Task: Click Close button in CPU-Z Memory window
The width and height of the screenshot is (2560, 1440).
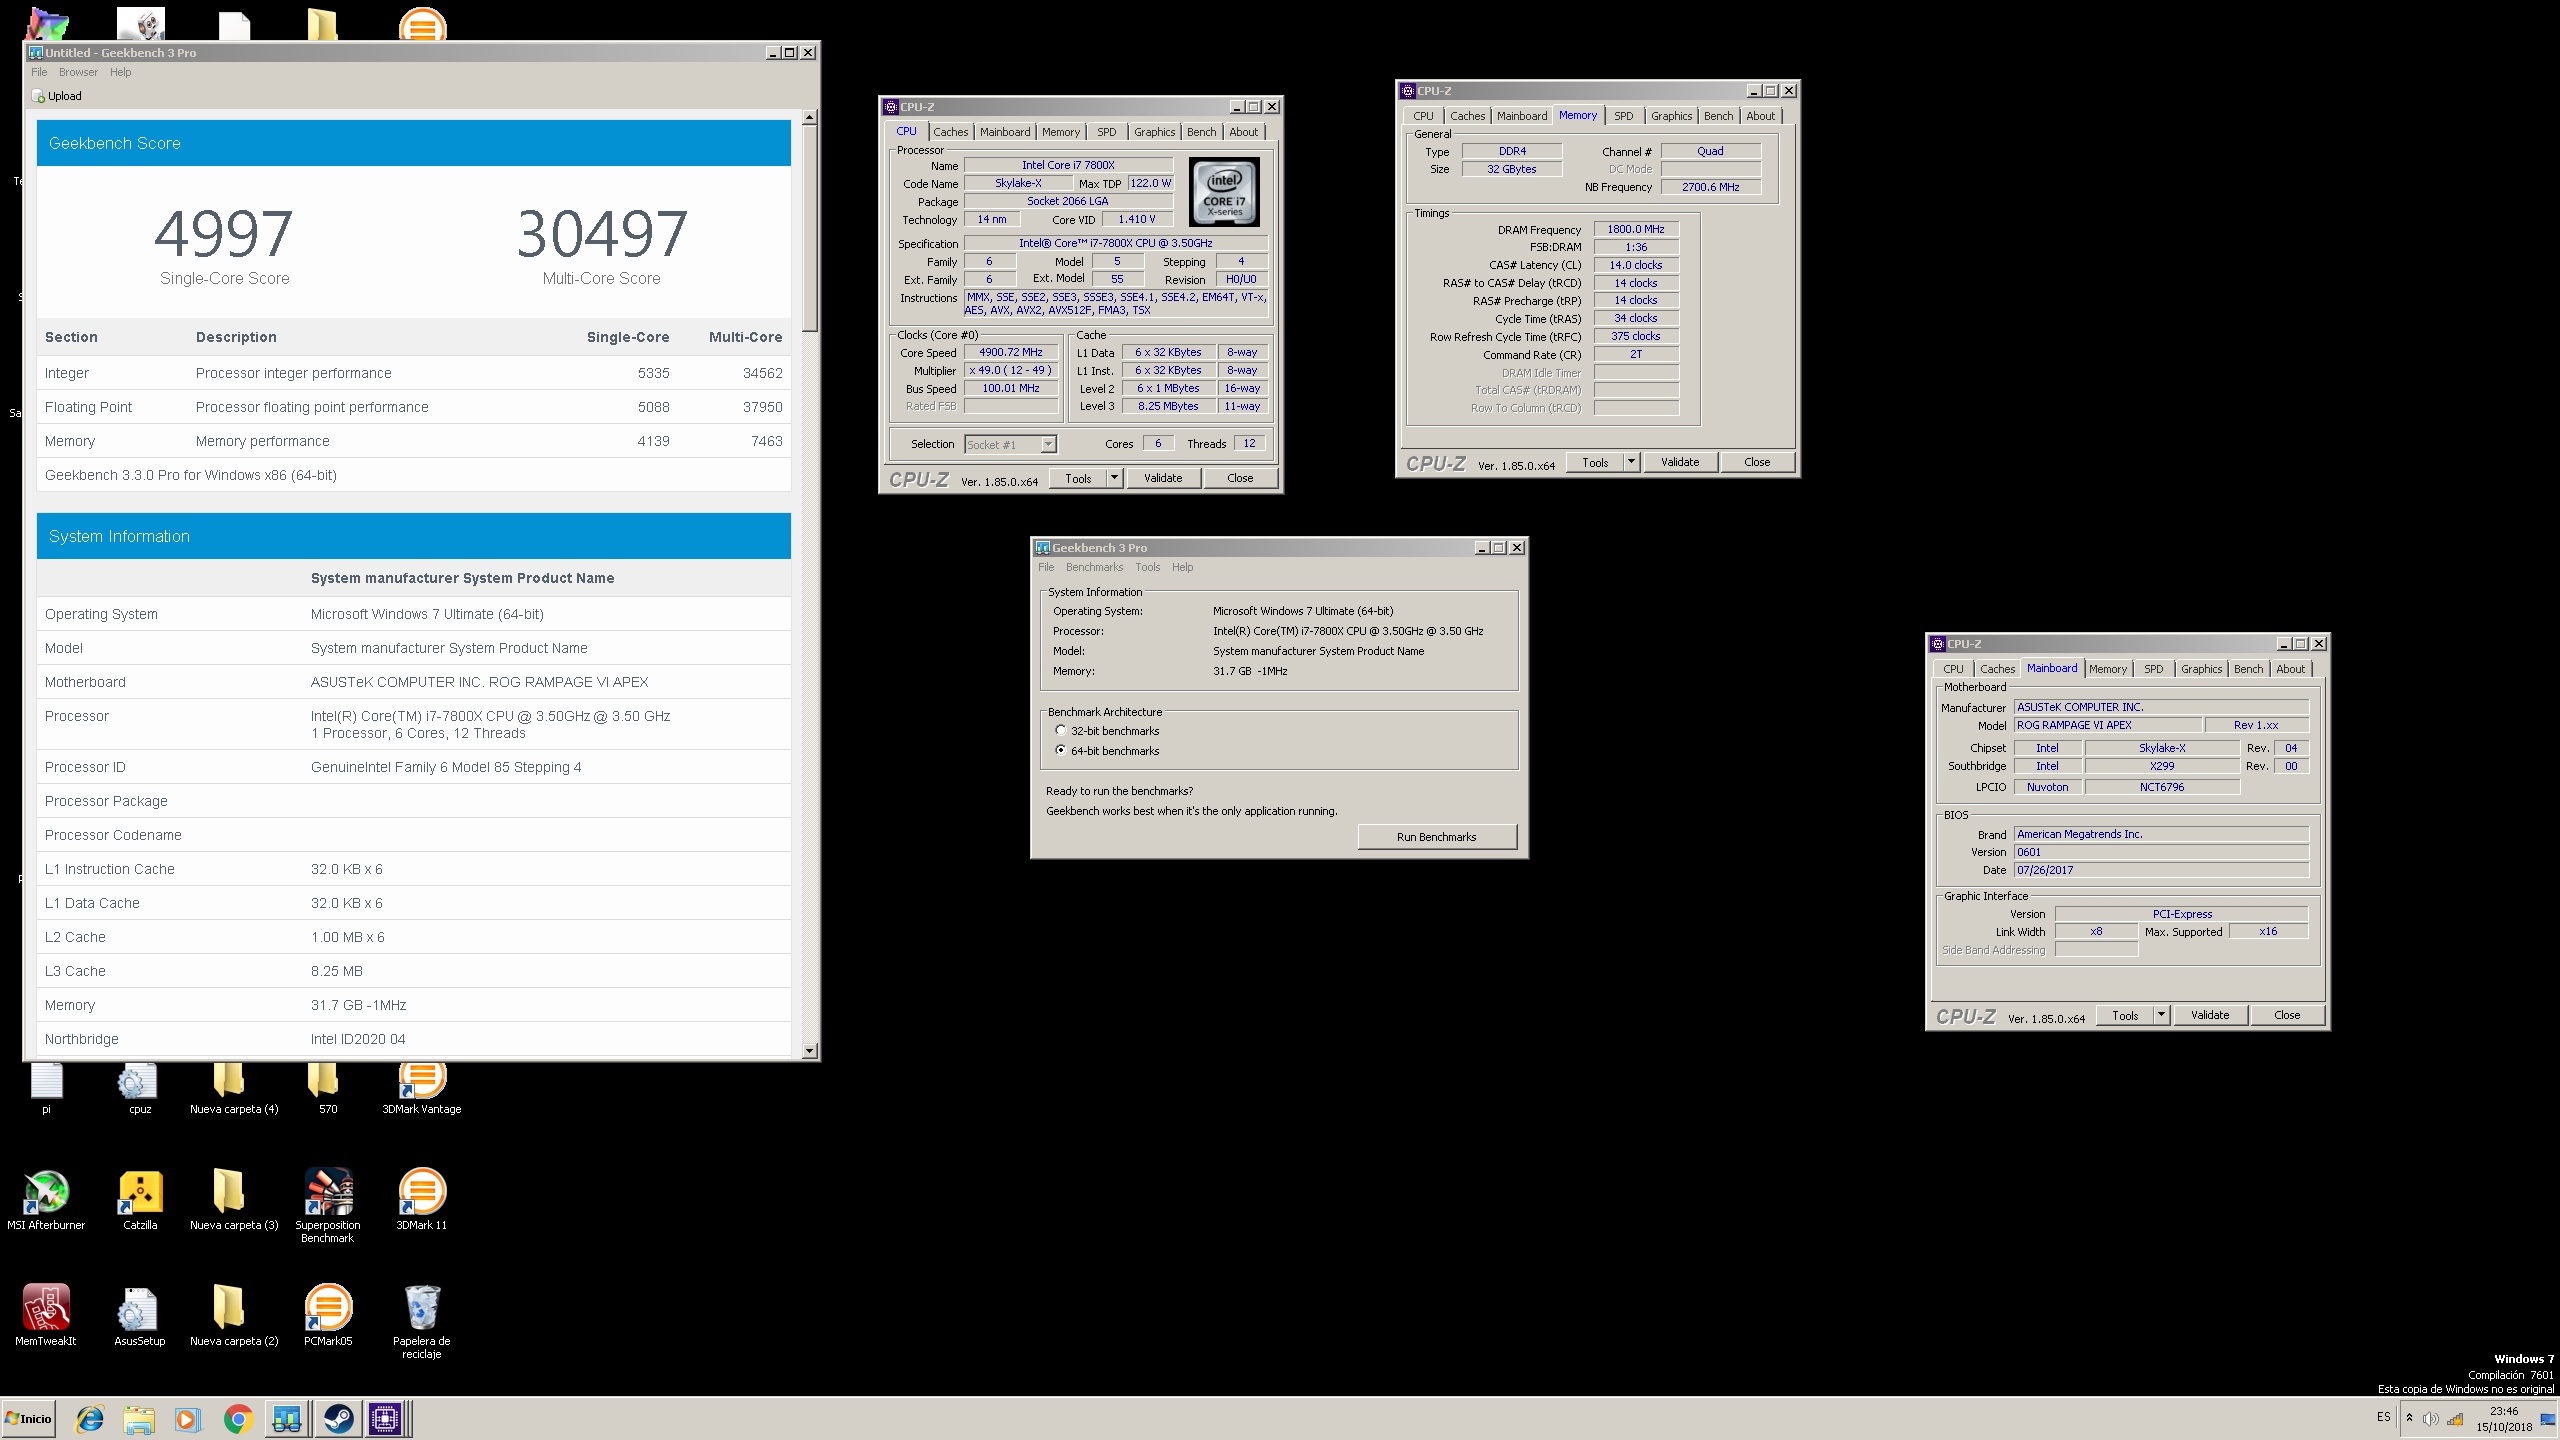Action: click(1757, 462)
